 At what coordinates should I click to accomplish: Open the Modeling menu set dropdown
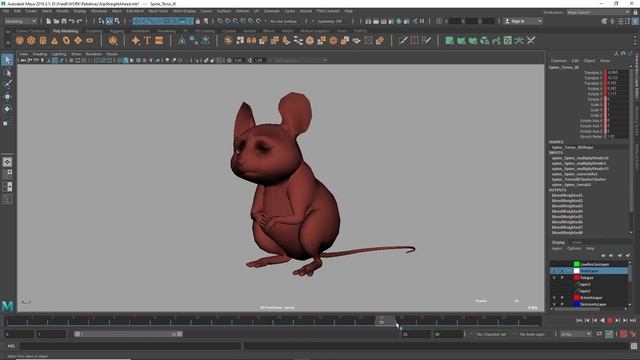coord(20,21)
